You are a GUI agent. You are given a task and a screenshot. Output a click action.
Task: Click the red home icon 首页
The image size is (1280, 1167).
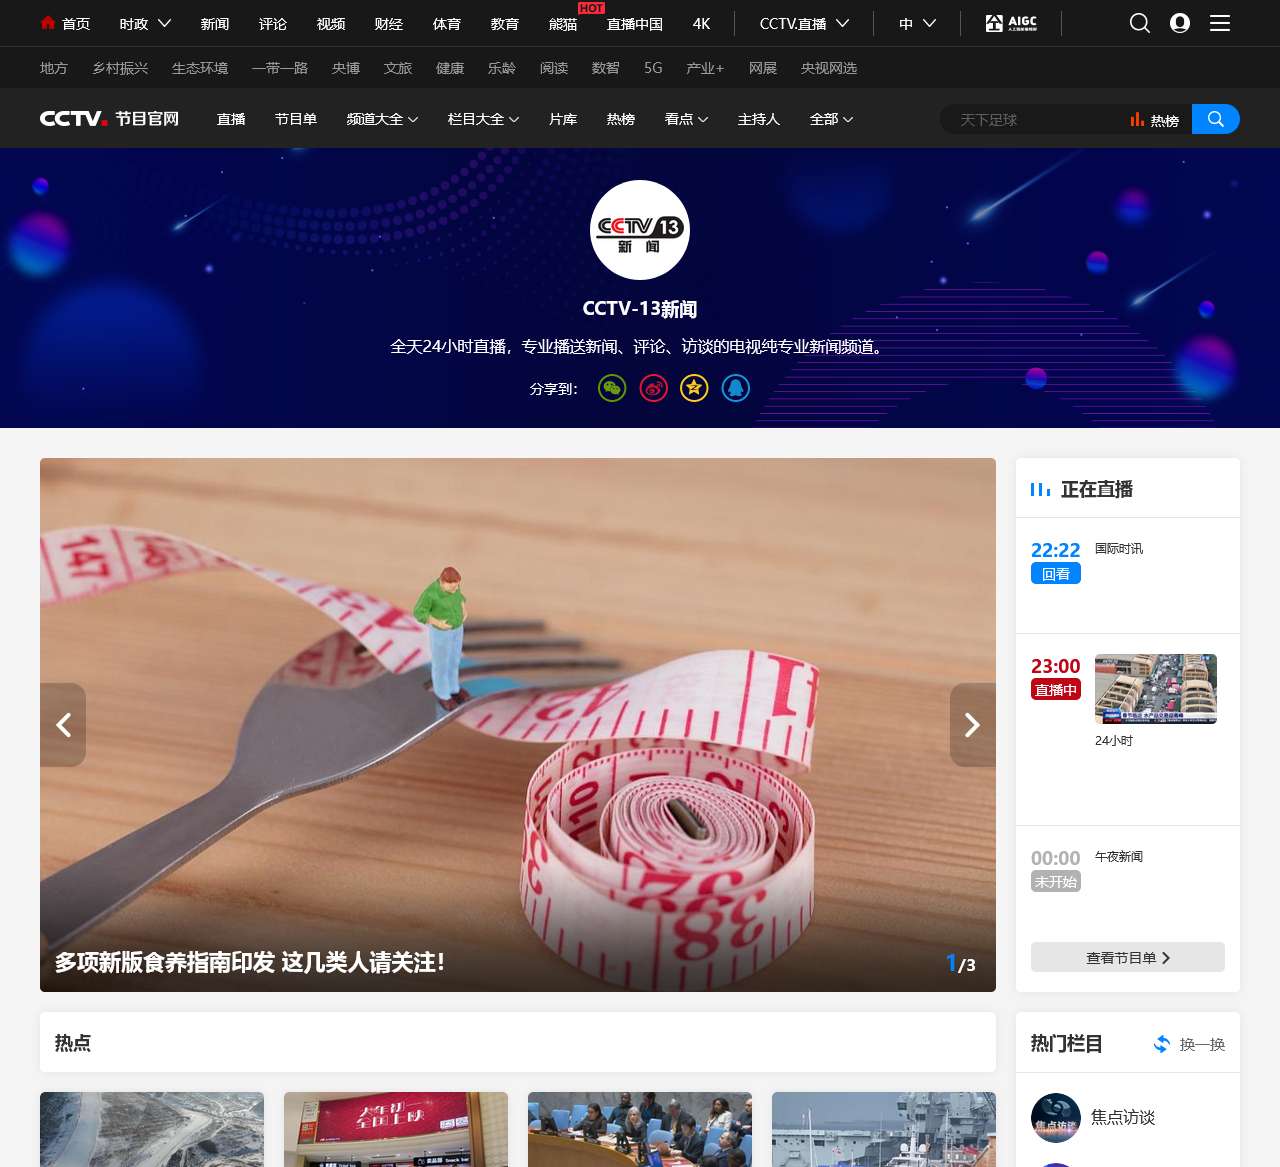(48, 22)
